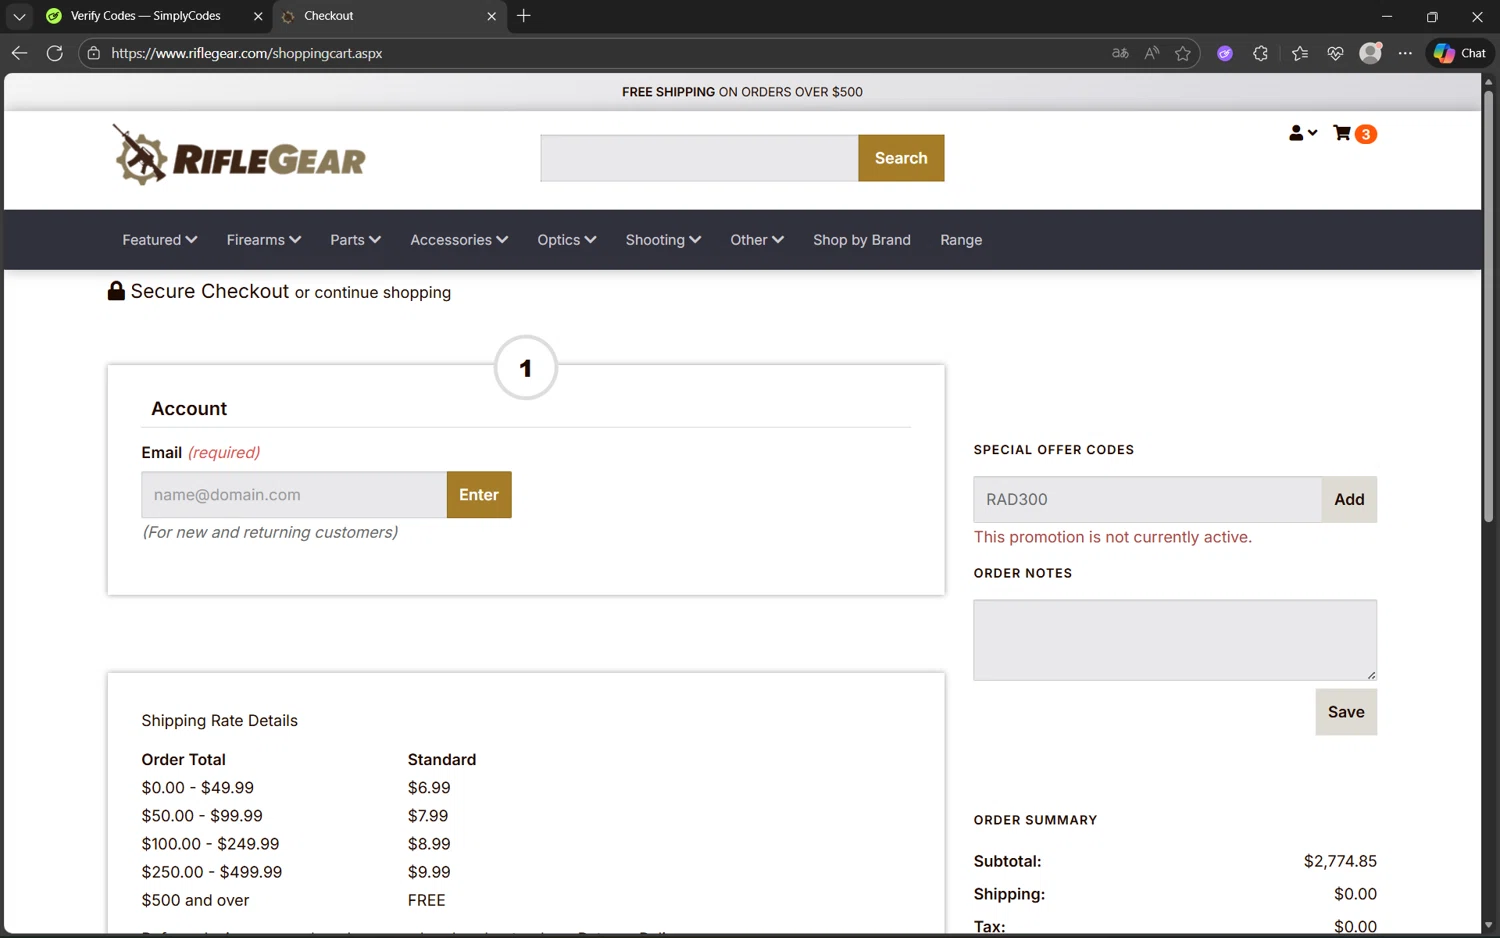The width and height of the screenshot is (1500, 938).
Task: Click the Order Notes text area
Action: (1175, 640)
